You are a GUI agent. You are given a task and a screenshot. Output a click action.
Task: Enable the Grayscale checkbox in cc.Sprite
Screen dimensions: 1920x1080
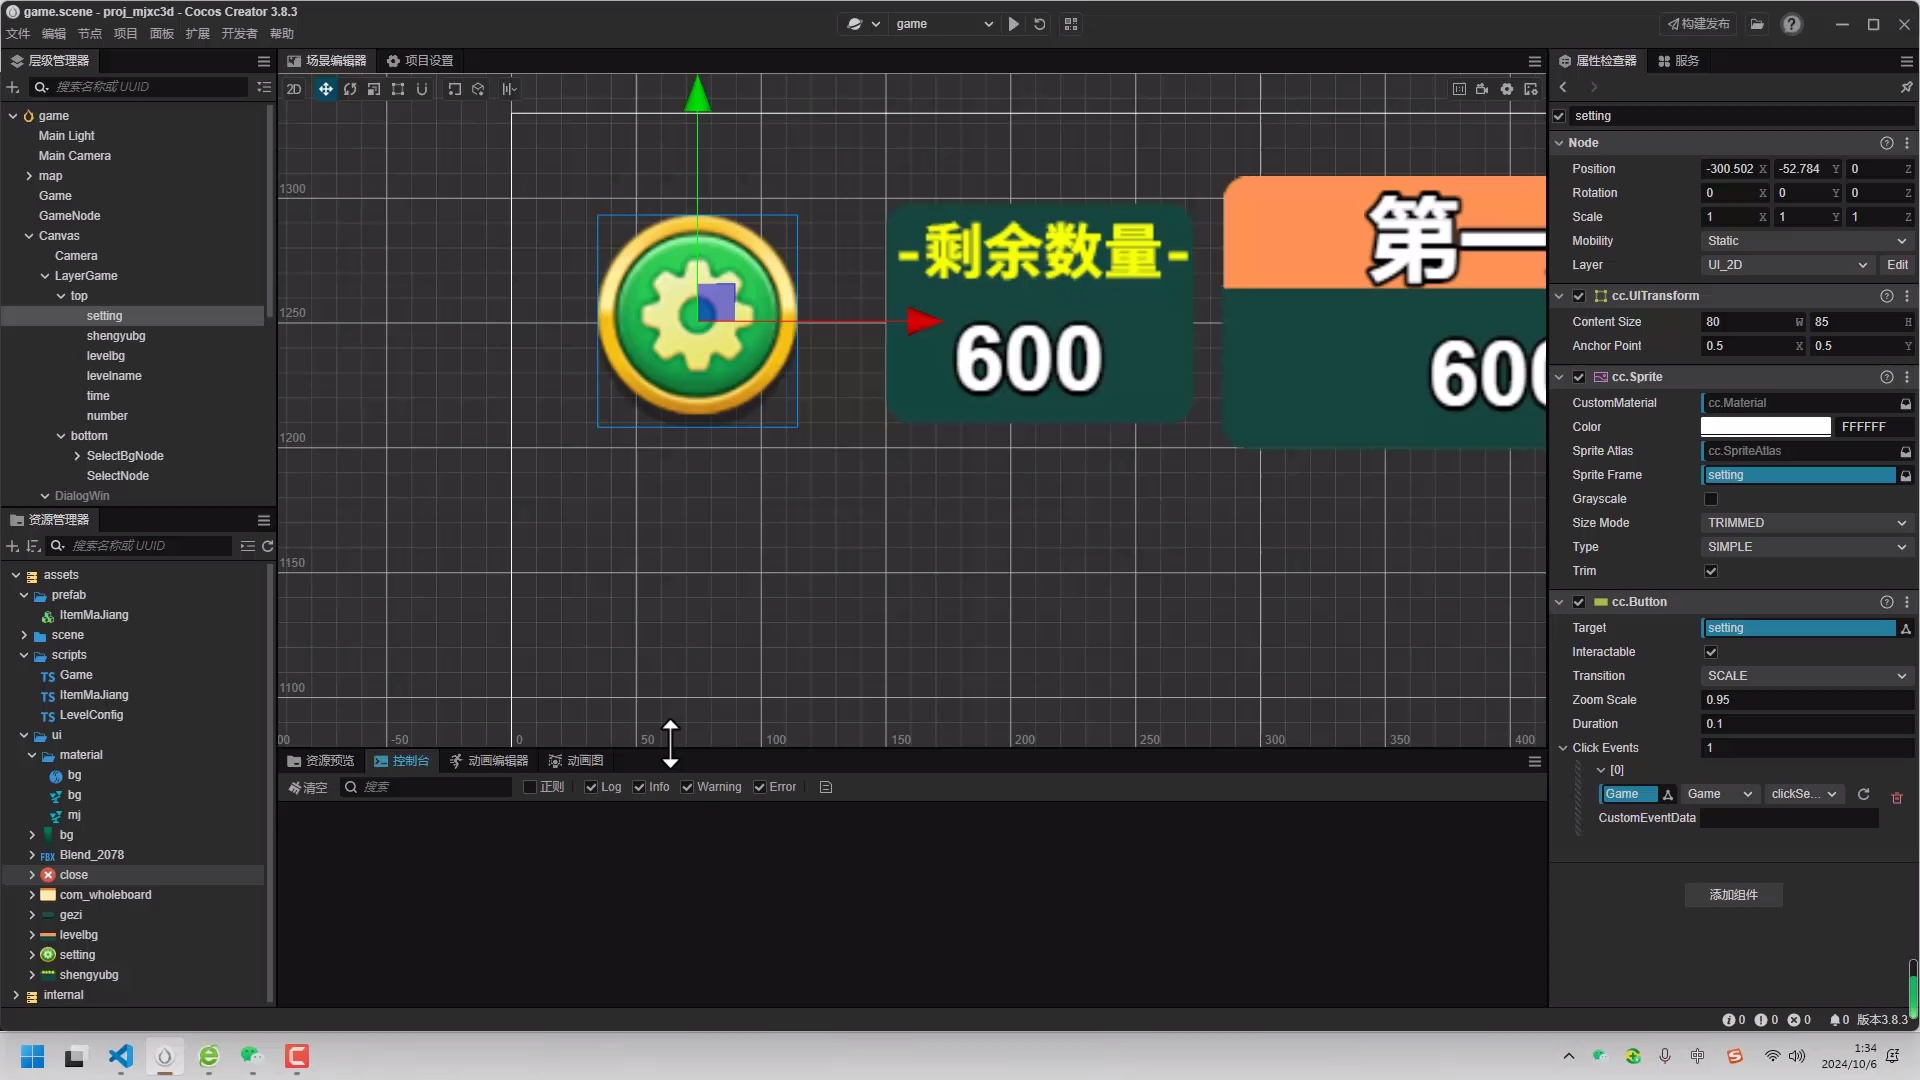(x=1711, y=499)
